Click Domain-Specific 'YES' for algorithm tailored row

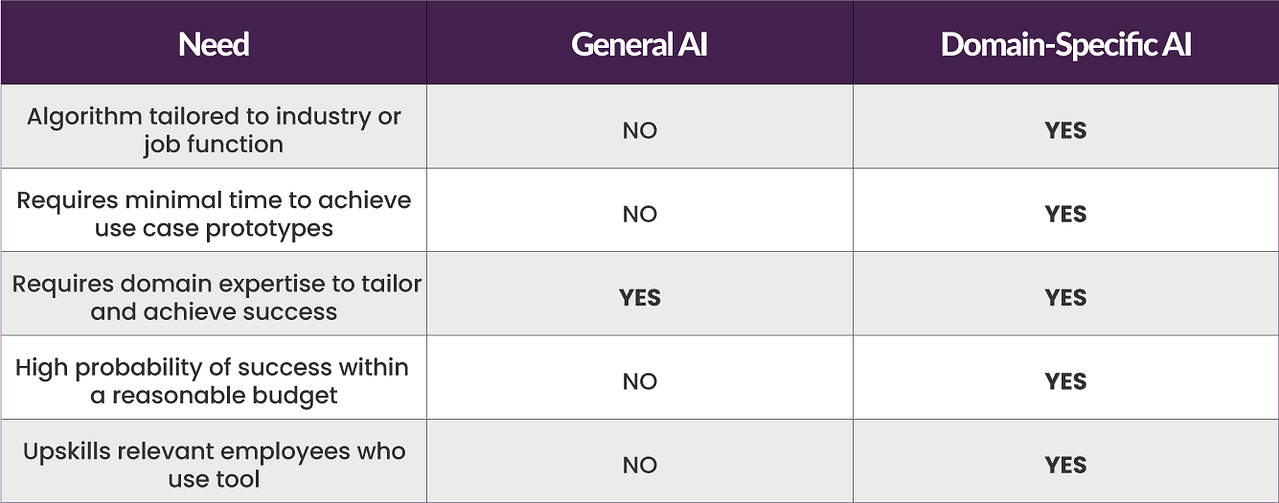pos(1066,131)
